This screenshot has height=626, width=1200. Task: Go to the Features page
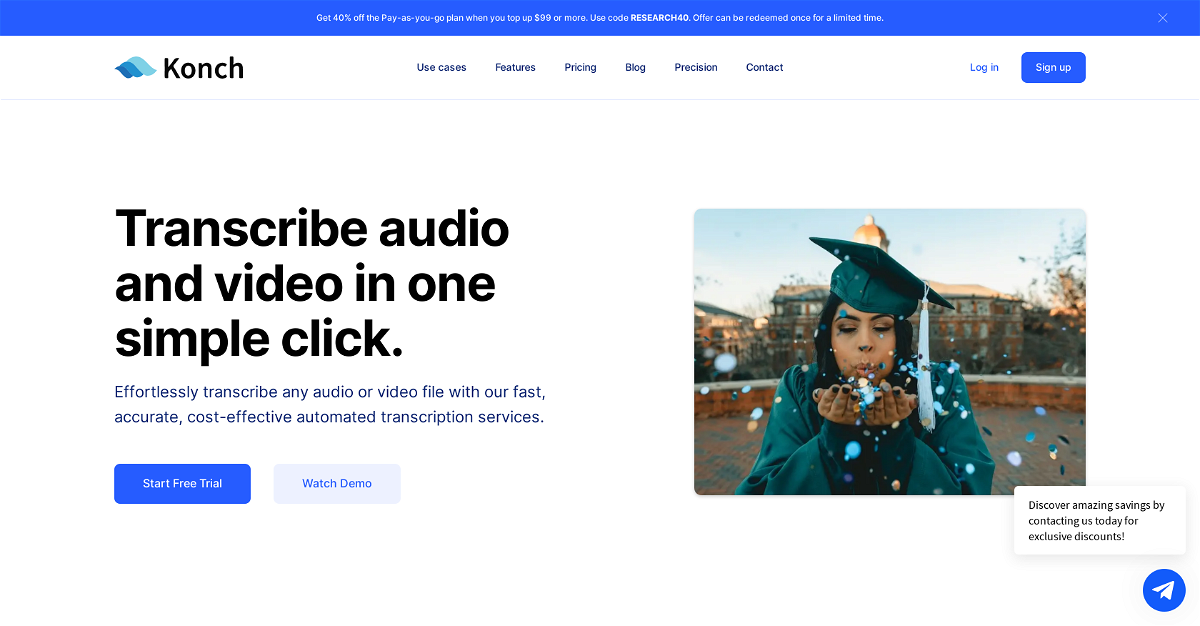point(515,68)
